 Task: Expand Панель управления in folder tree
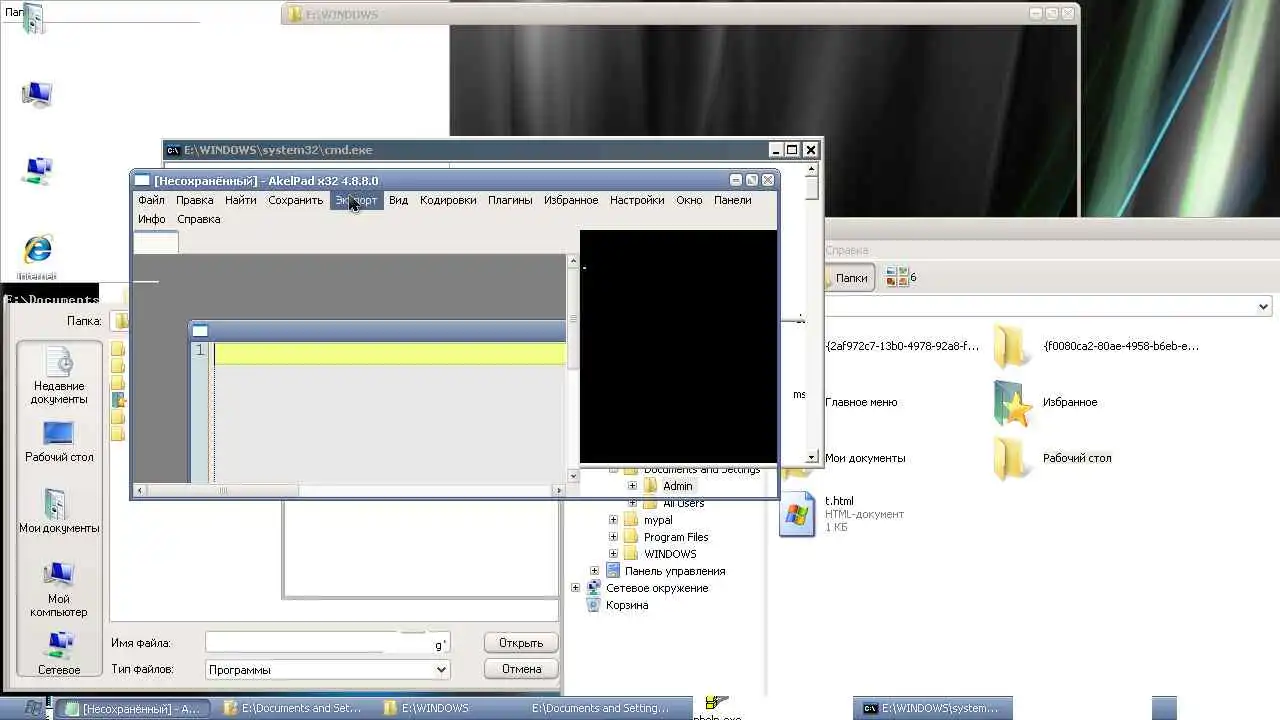click(594, 571)
